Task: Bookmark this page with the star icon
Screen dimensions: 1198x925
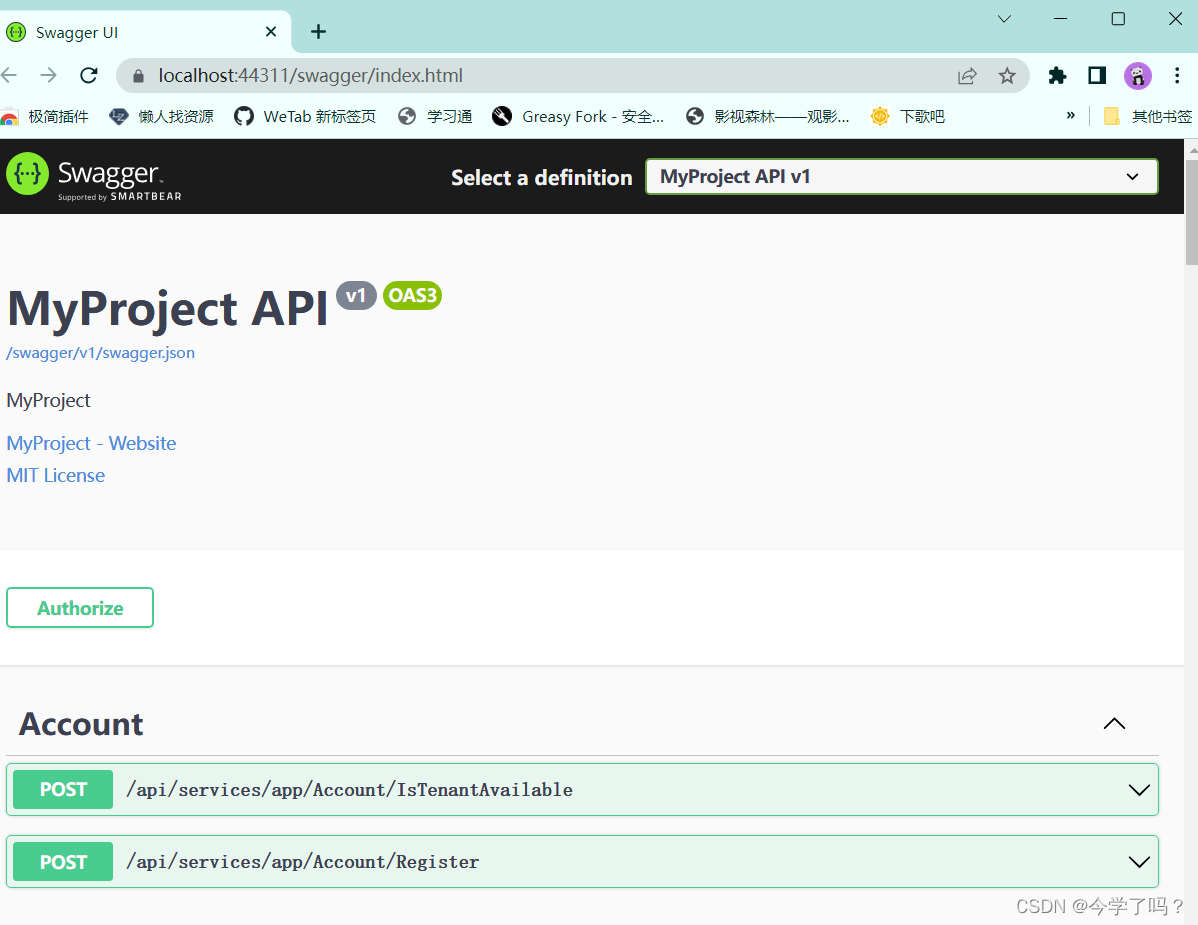Action: (1007, 75)
